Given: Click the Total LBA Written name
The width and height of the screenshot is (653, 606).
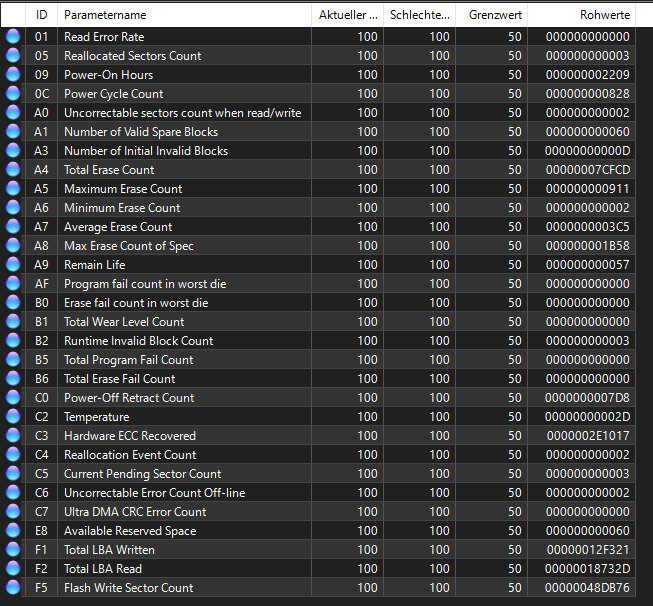Looking at the screenshot, I should pos(109,550).
